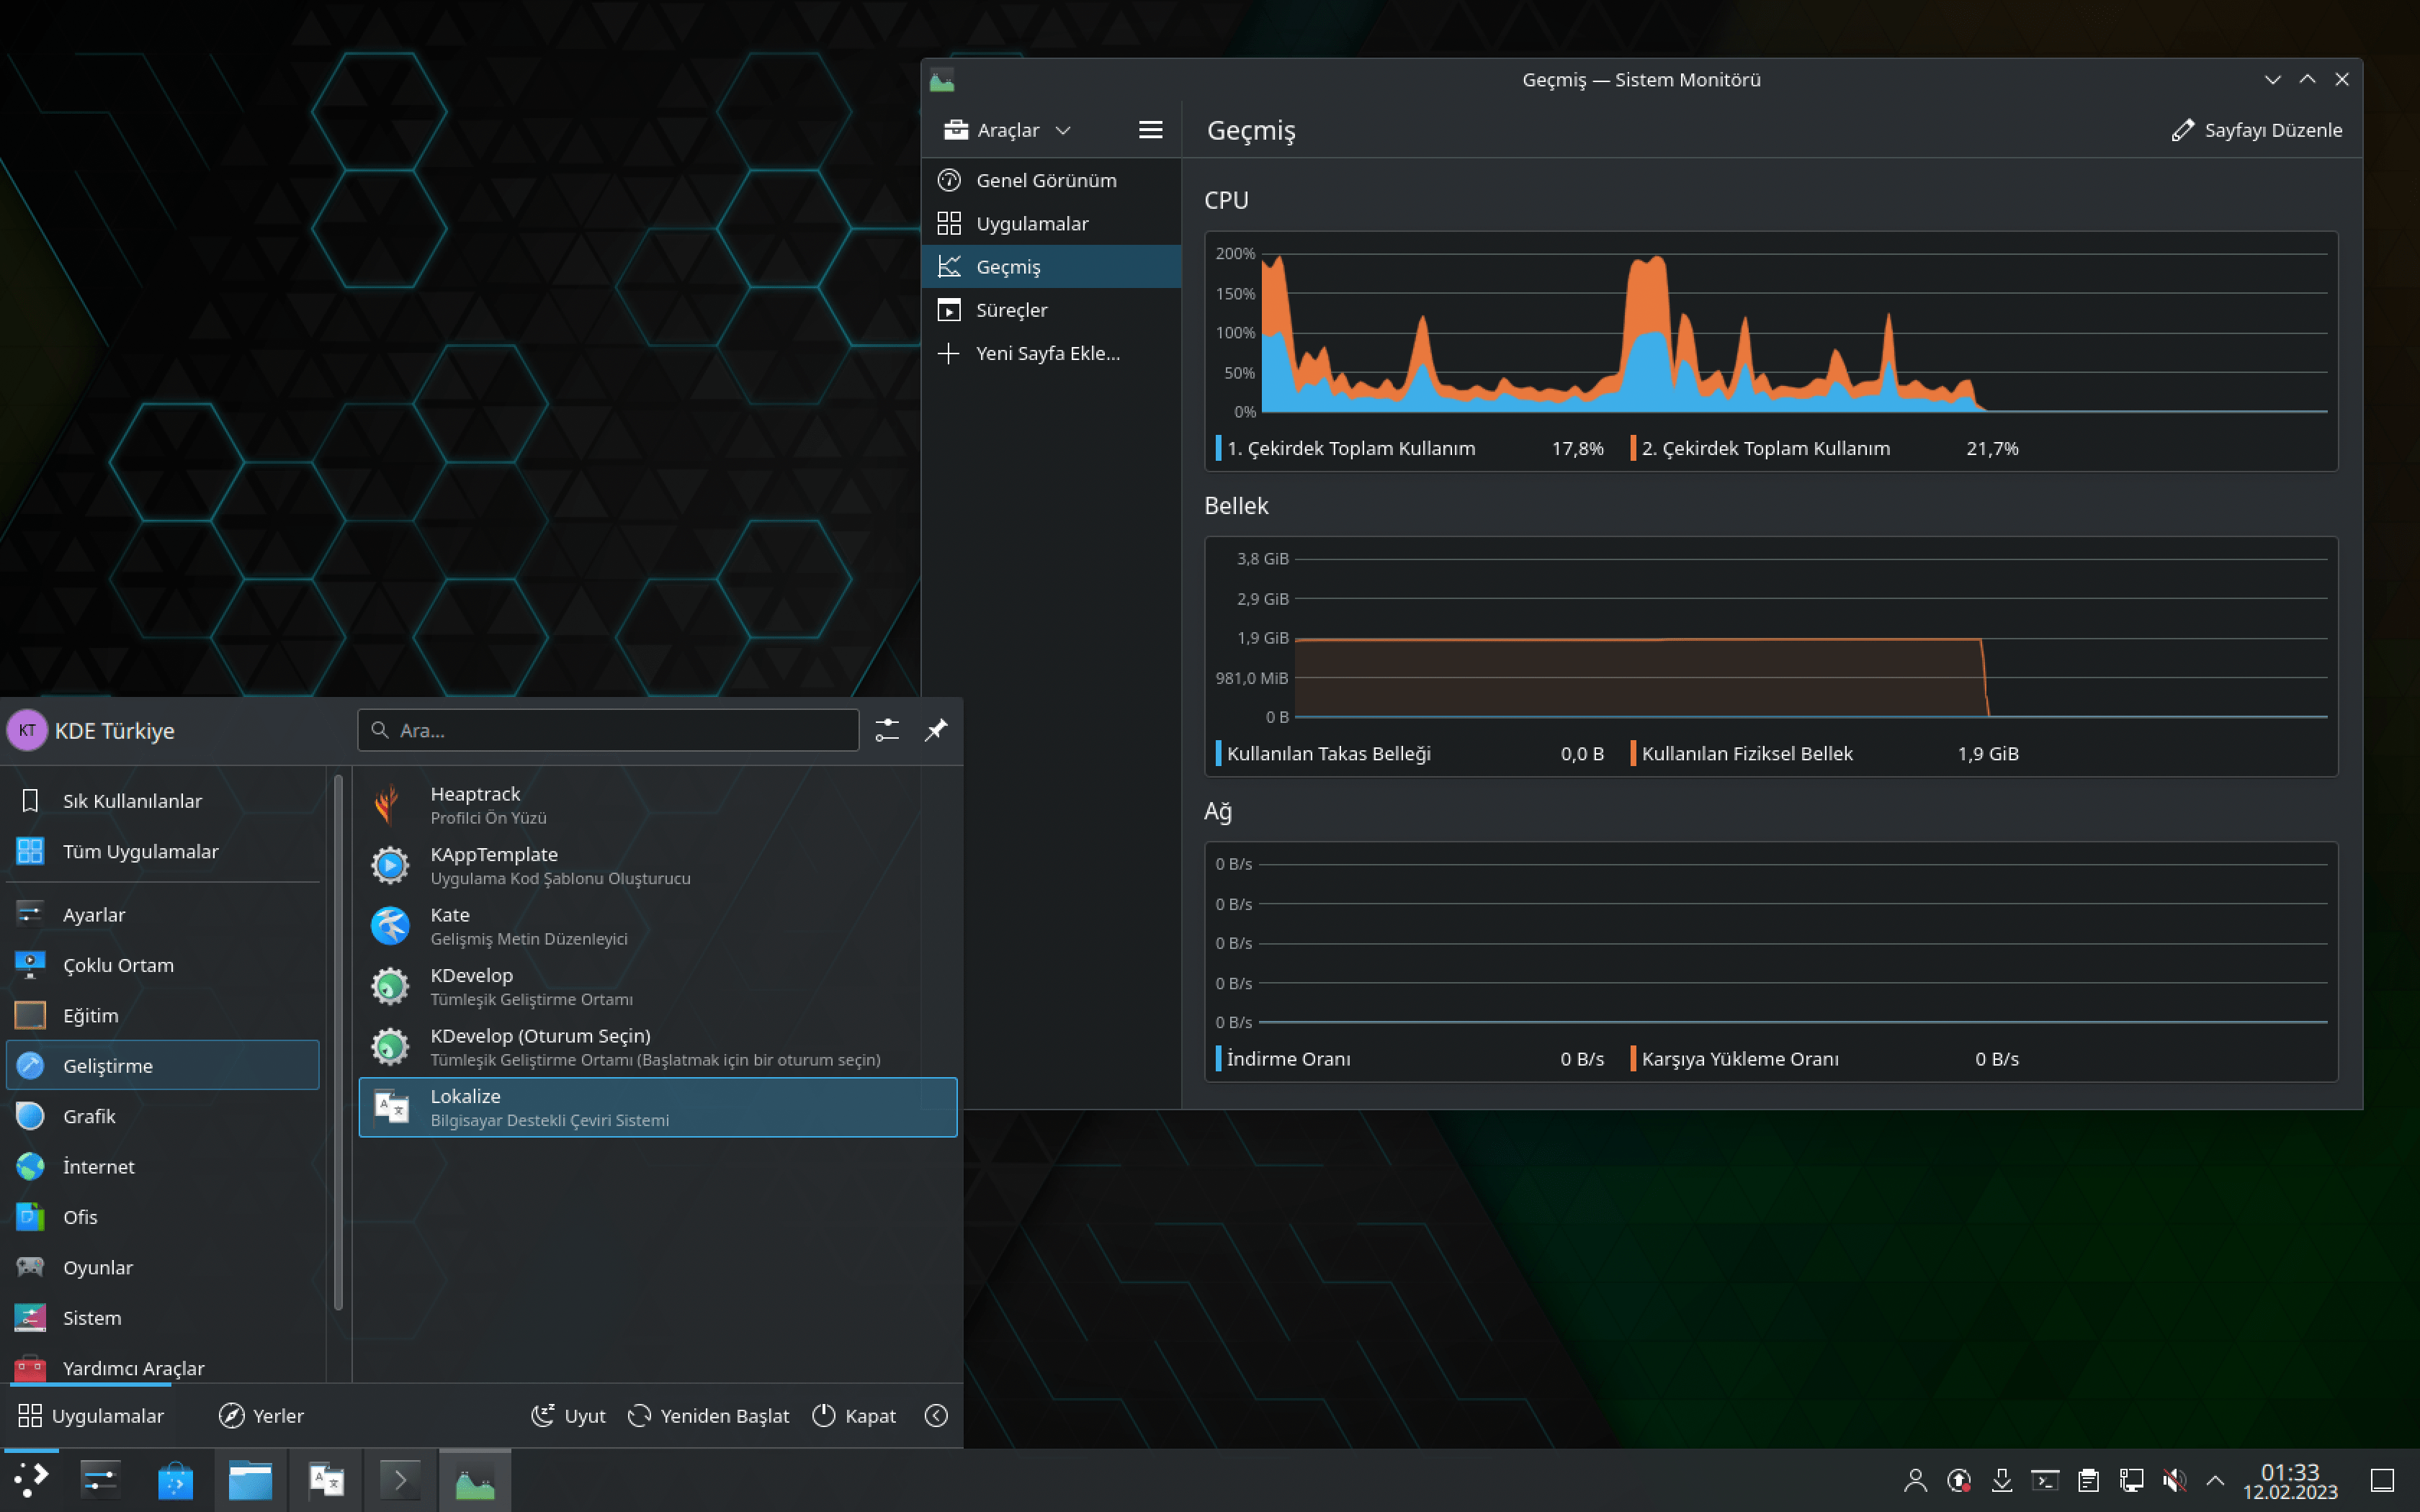Viewport: 2420px width, 1512px height.
Task: Pin the application launcher open
Action: click(935, 730)
